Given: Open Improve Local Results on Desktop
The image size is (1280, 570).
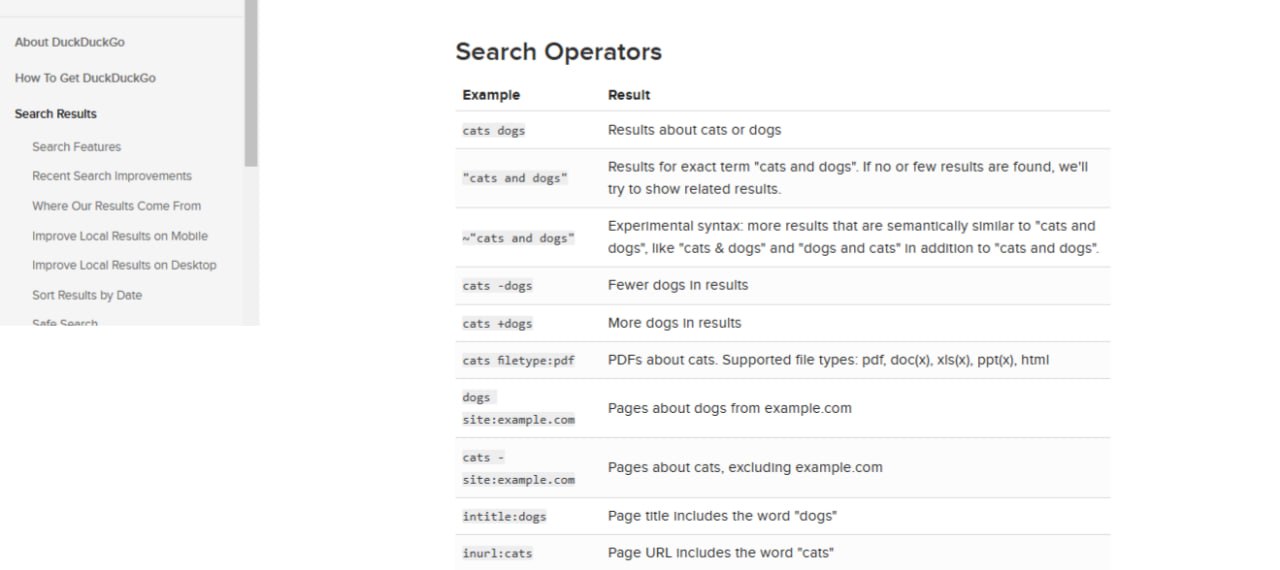Looking at the screenshot, I should [x=124, y=265].
